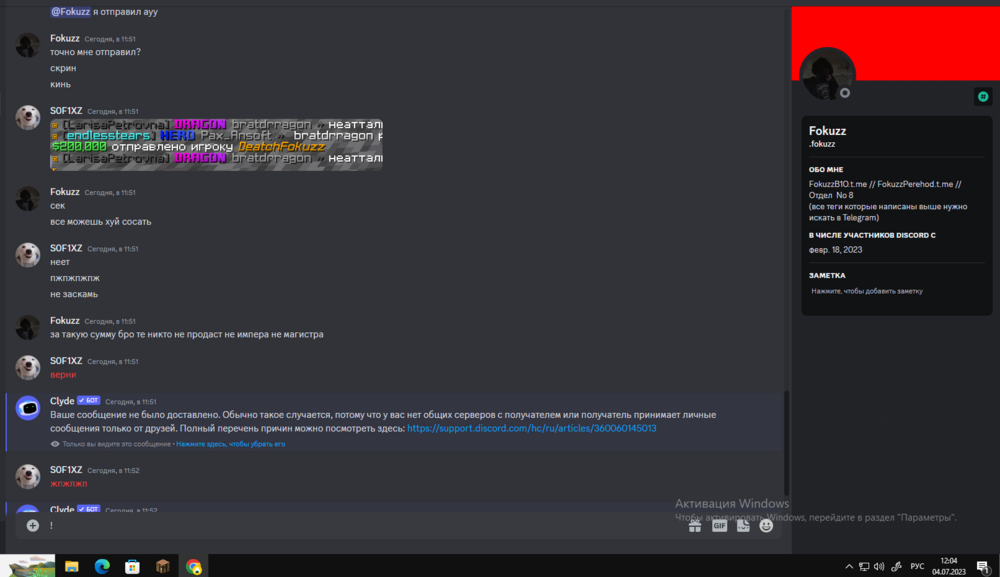Select the 'Обо мне' bio text
Screen dimensions: 1000x577
point(888,201)
